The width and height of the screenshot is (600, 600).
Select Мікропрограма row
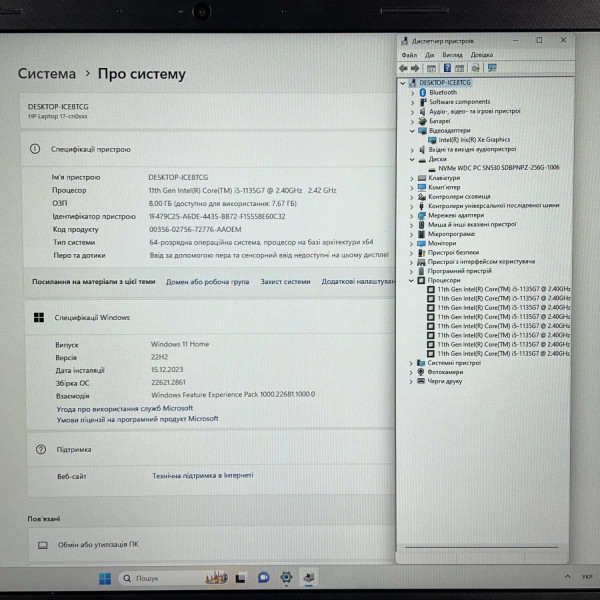click(x=452, y=234)
